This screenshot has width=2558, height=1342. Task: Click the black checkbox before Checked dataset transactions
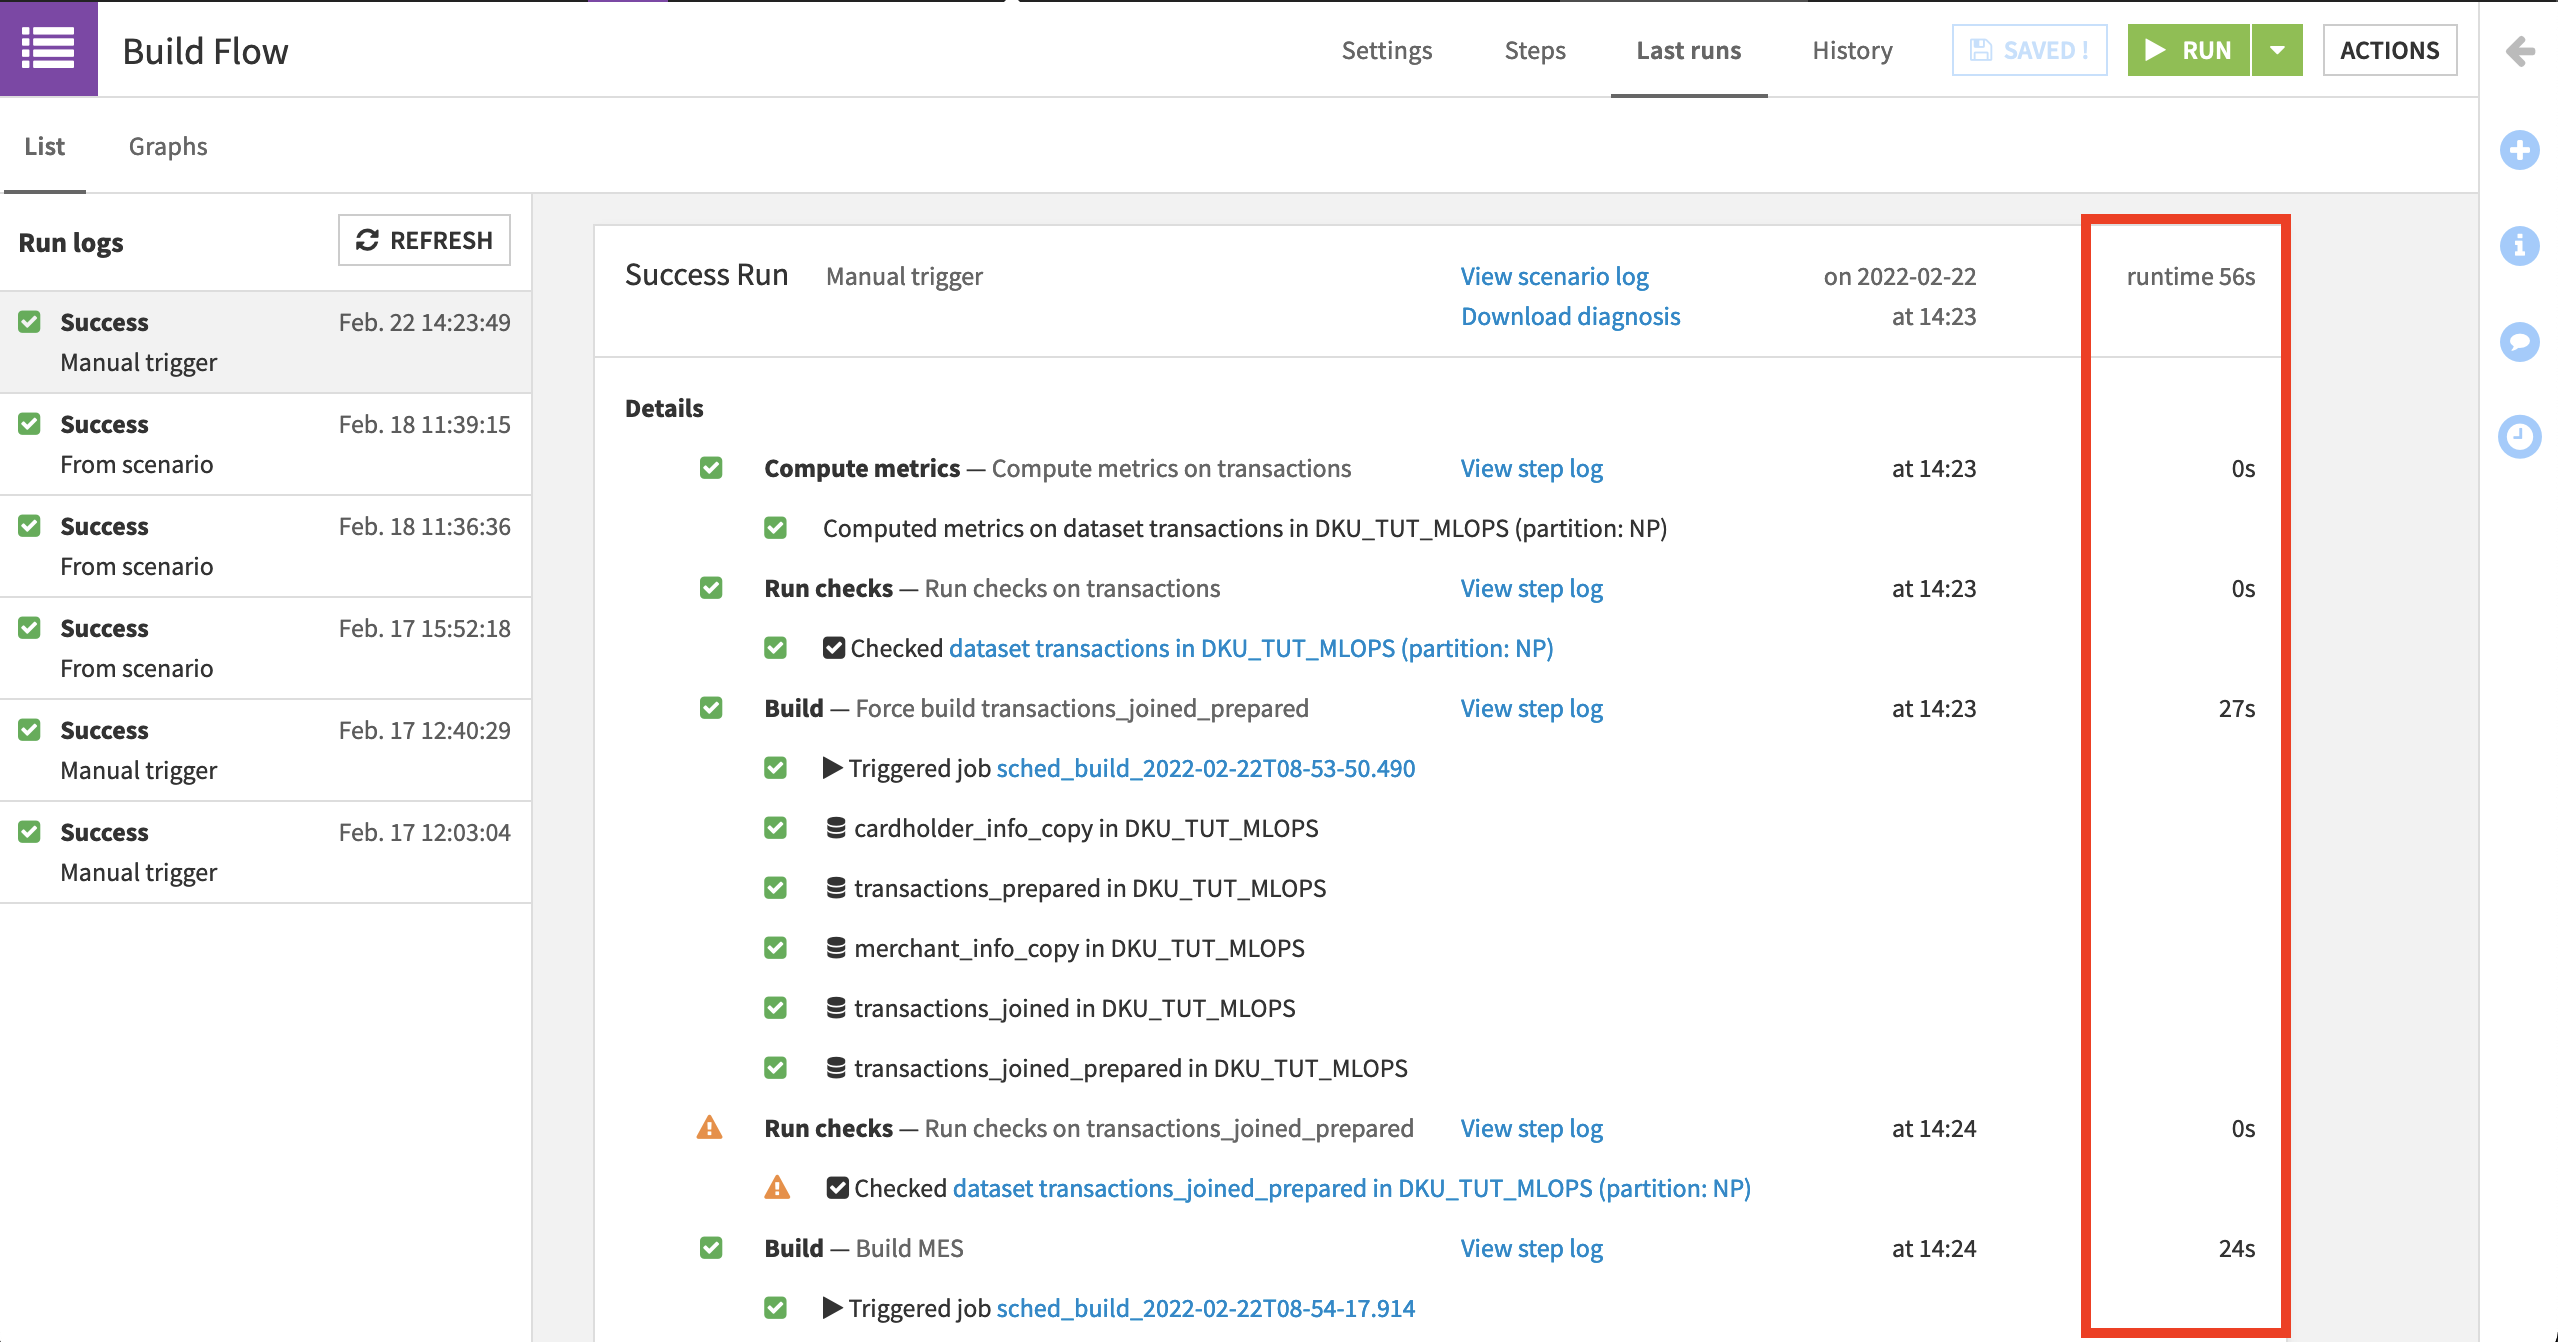point(834,648)
